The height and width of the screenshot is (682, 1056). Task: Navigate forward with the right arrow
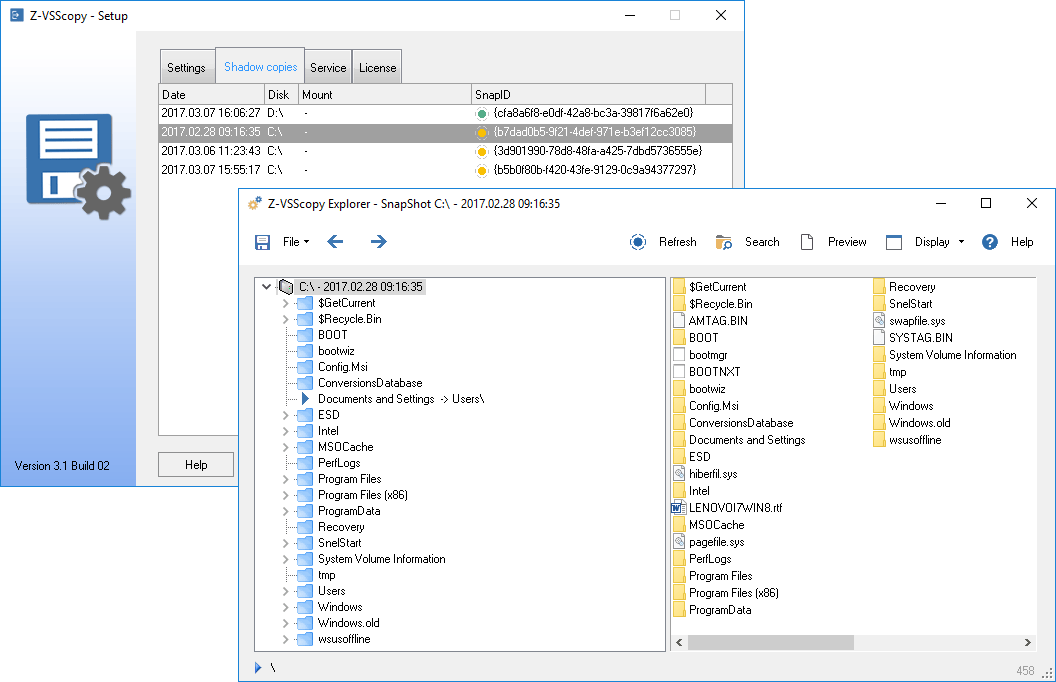tap(379, 242)
